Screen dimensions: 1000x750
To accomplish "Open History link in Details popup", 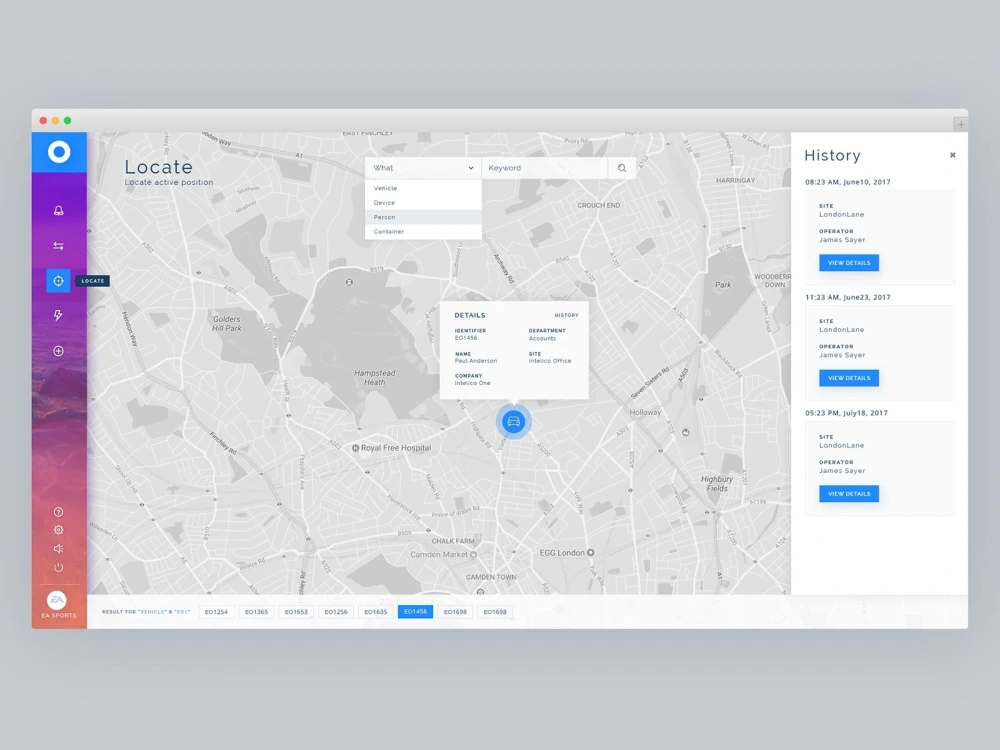I will point(566,315).
